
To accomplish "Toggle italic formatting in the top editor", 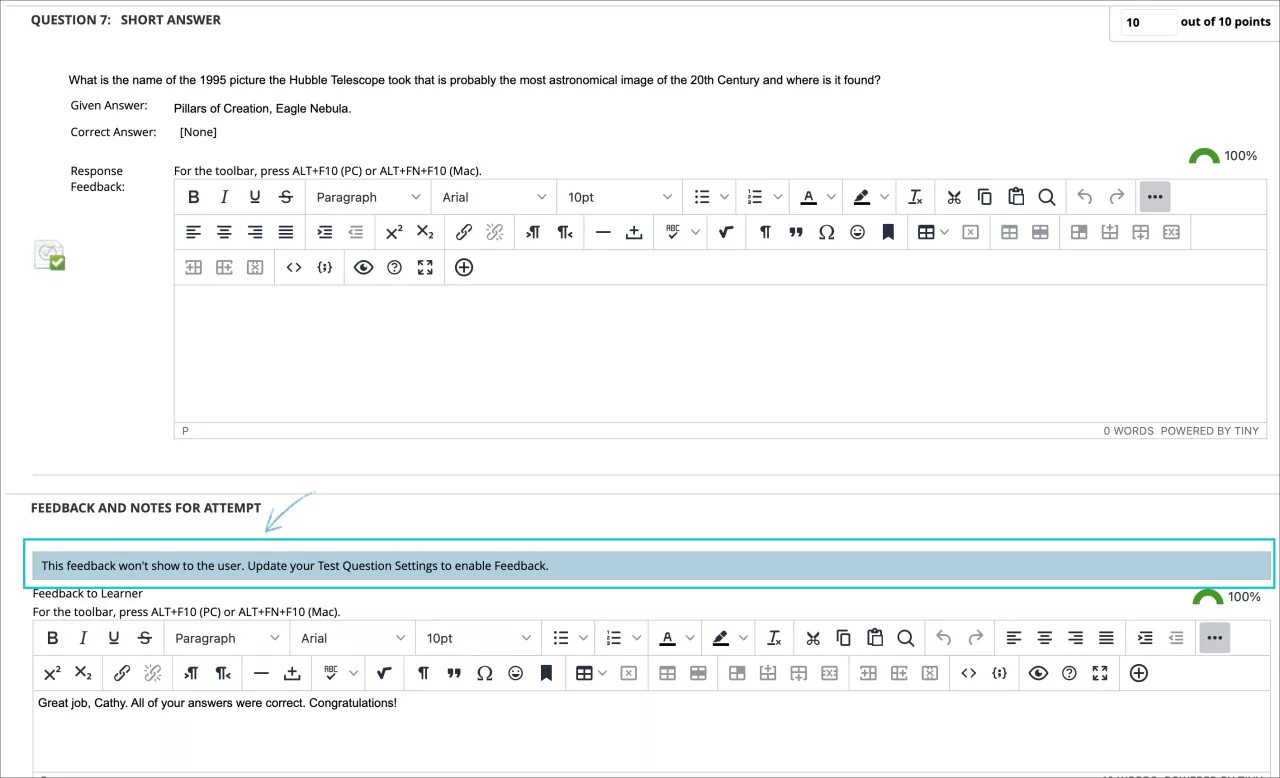I will pos(224,196).
